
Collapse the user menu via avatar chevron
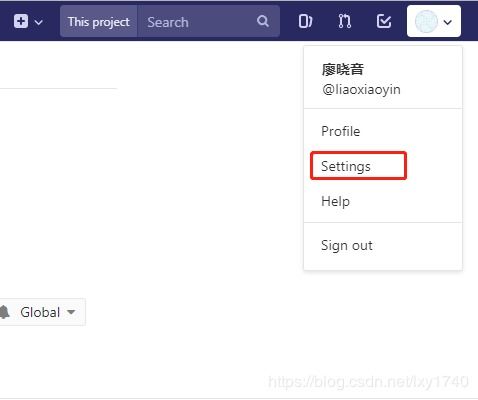click(448, 22)
